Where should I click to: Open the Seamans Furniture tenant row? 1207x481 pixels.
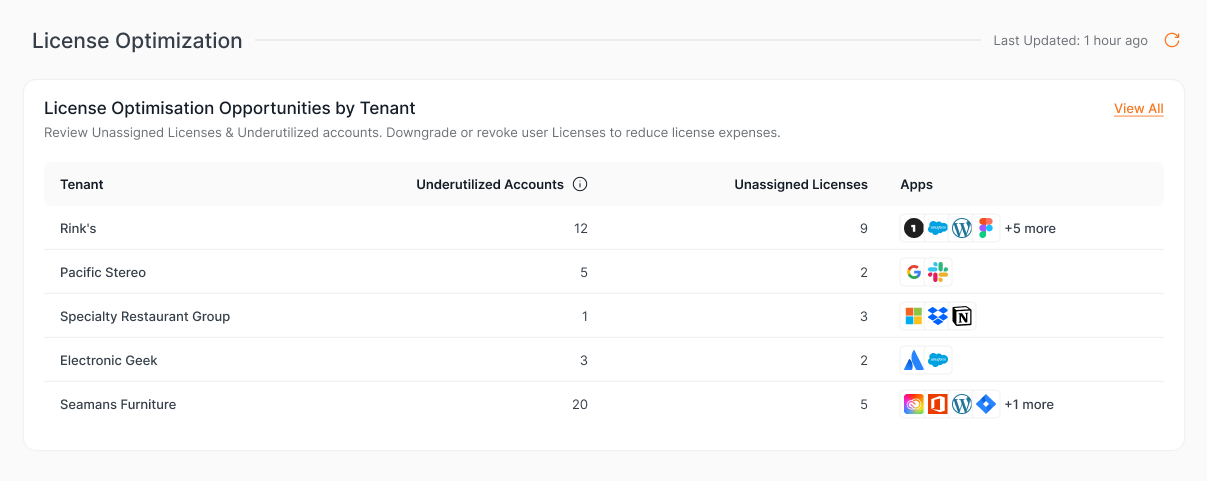pyautogui.click(x=118, y=404)
